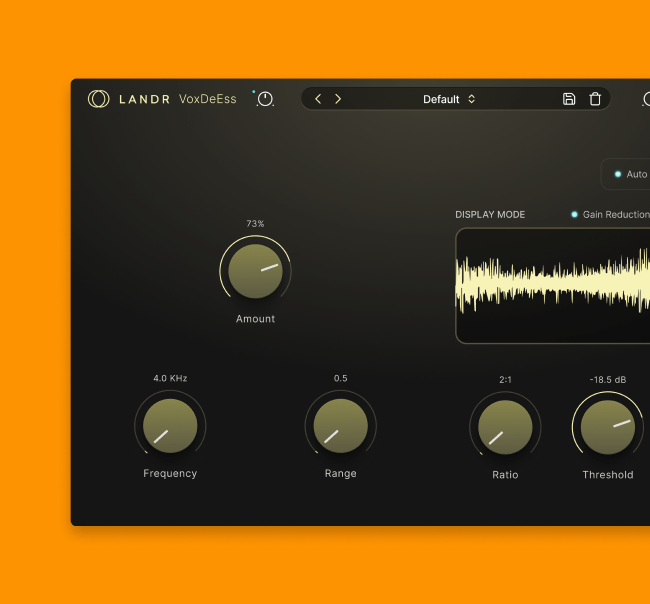Click the Ratio knob
Viewport: 650px width, 604px height.
505,427
